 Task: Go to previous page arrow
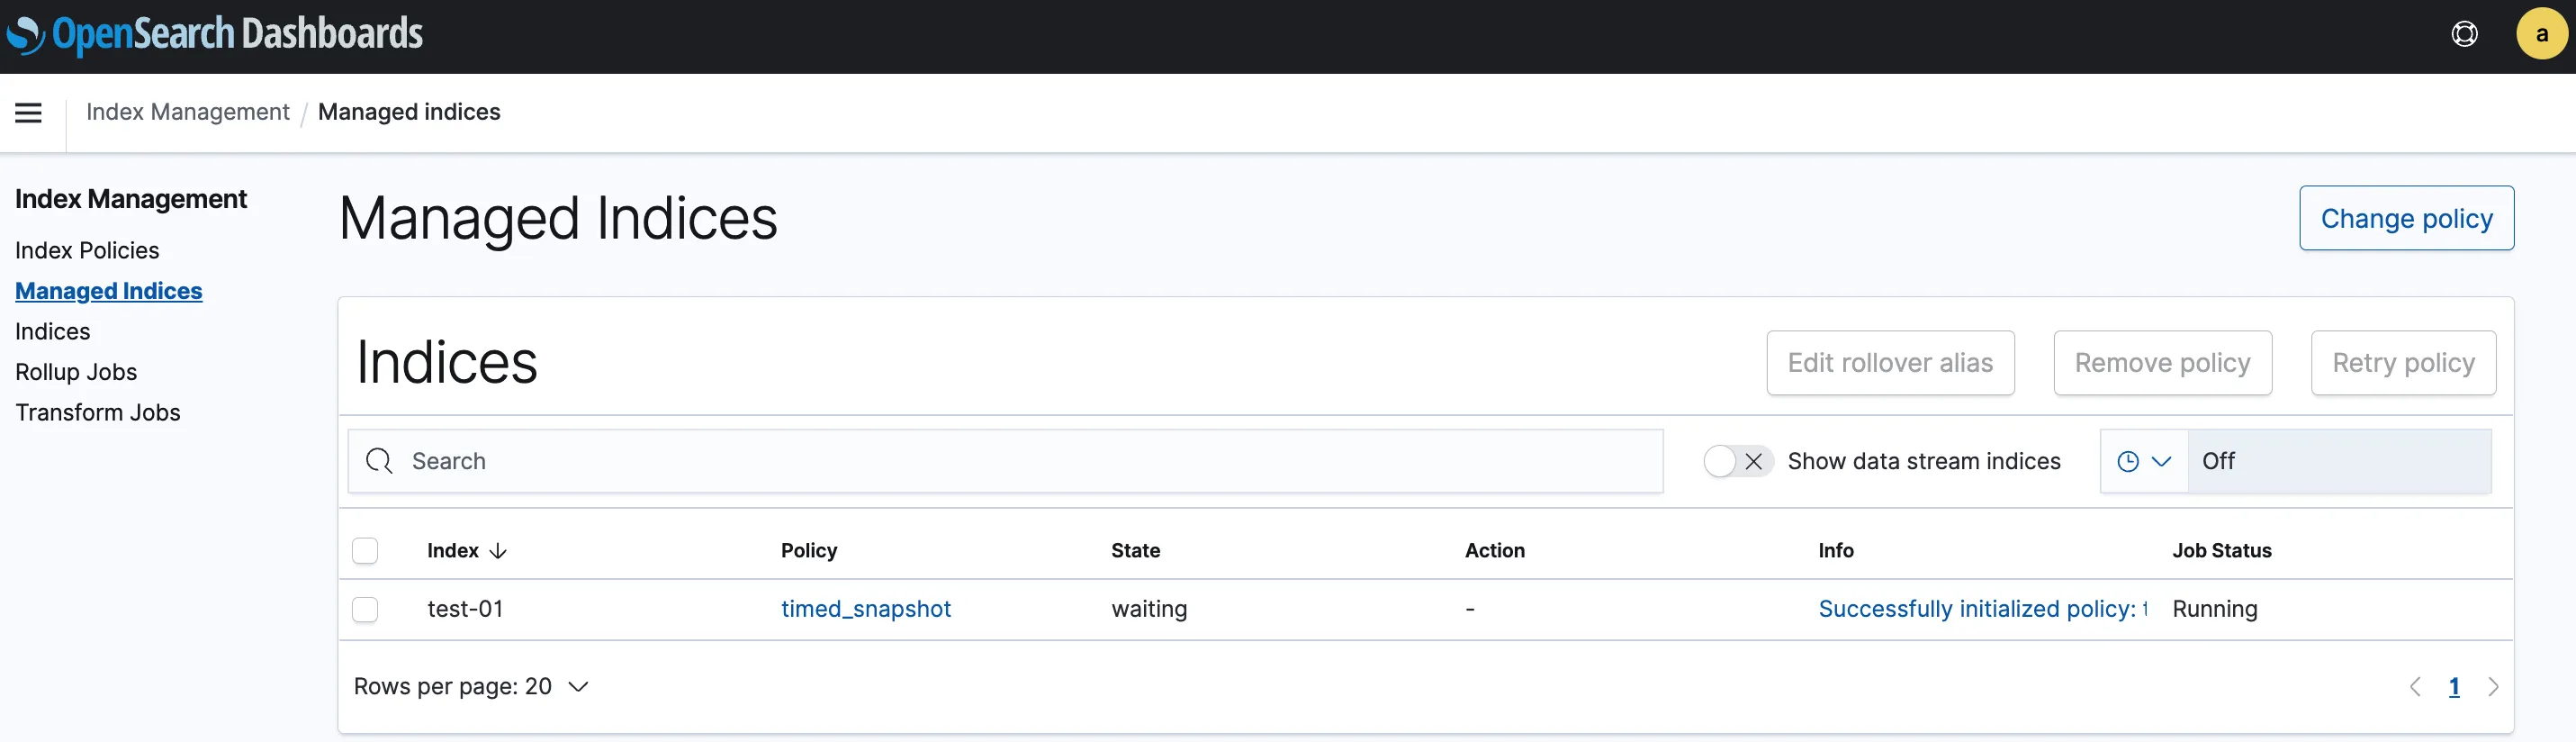[x=2415, y=687]
